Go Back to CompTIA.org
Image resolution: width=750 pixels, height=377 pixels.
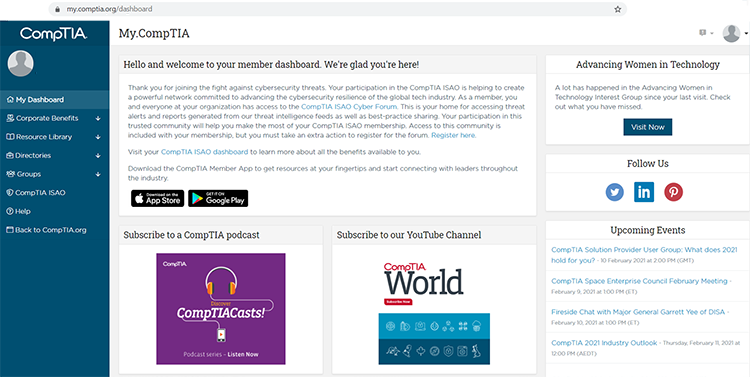click(x=55, y=230)
